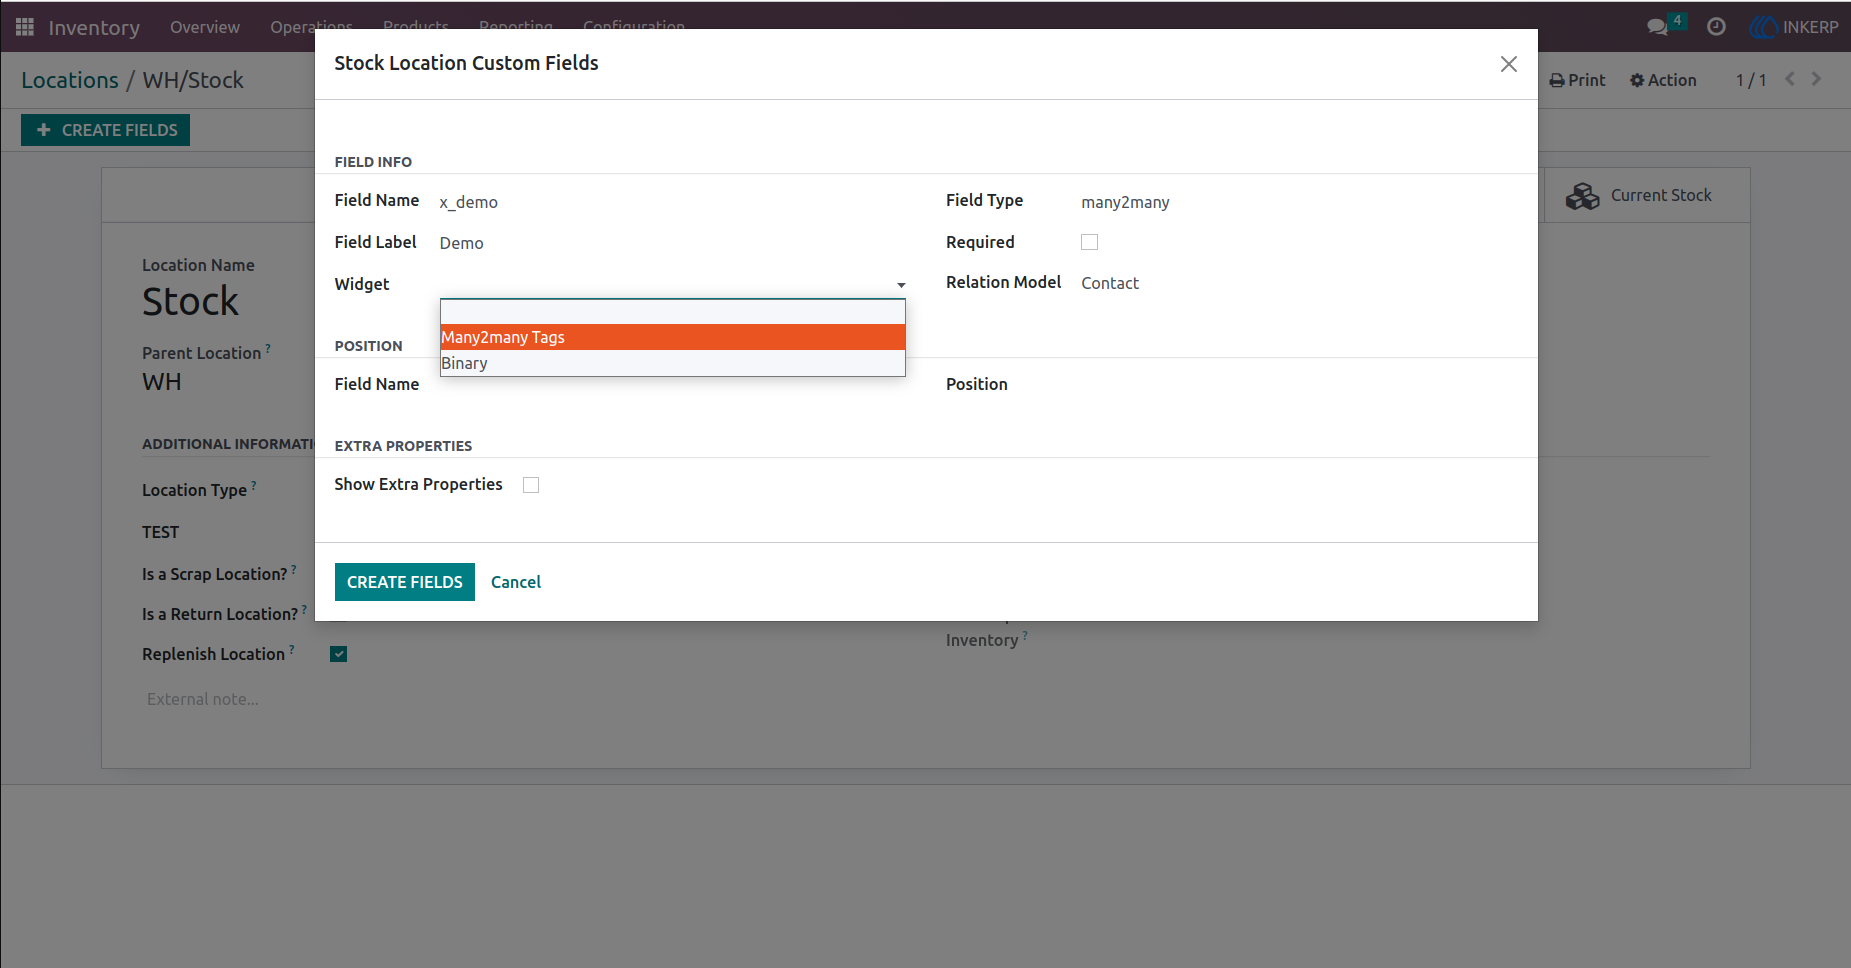Go to Locations breadcrumb link
Image resolution: width=1851 pixels, height=968 pixels.
pyautogui.click(x=70, y=80)
